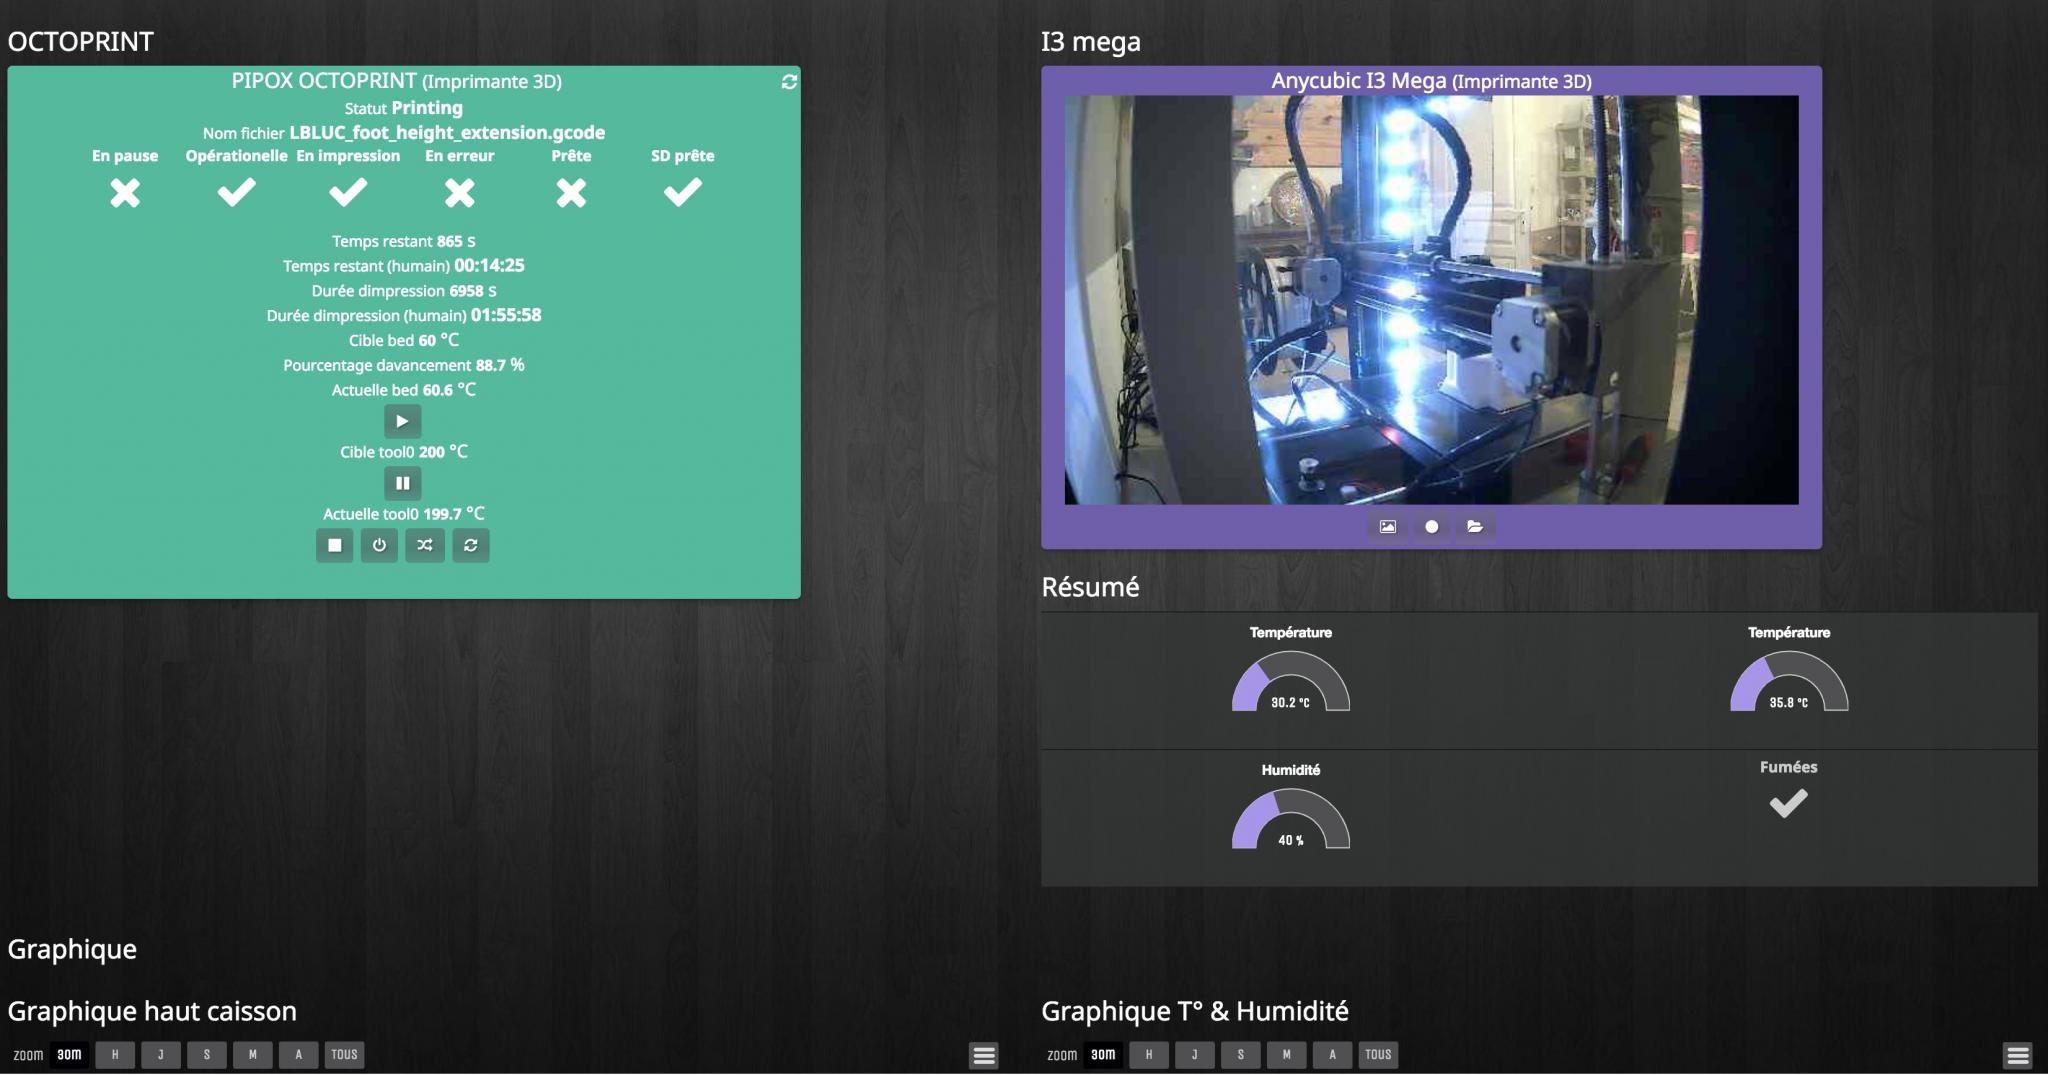Click the Prête cross status icon

[x=571, y=192]
